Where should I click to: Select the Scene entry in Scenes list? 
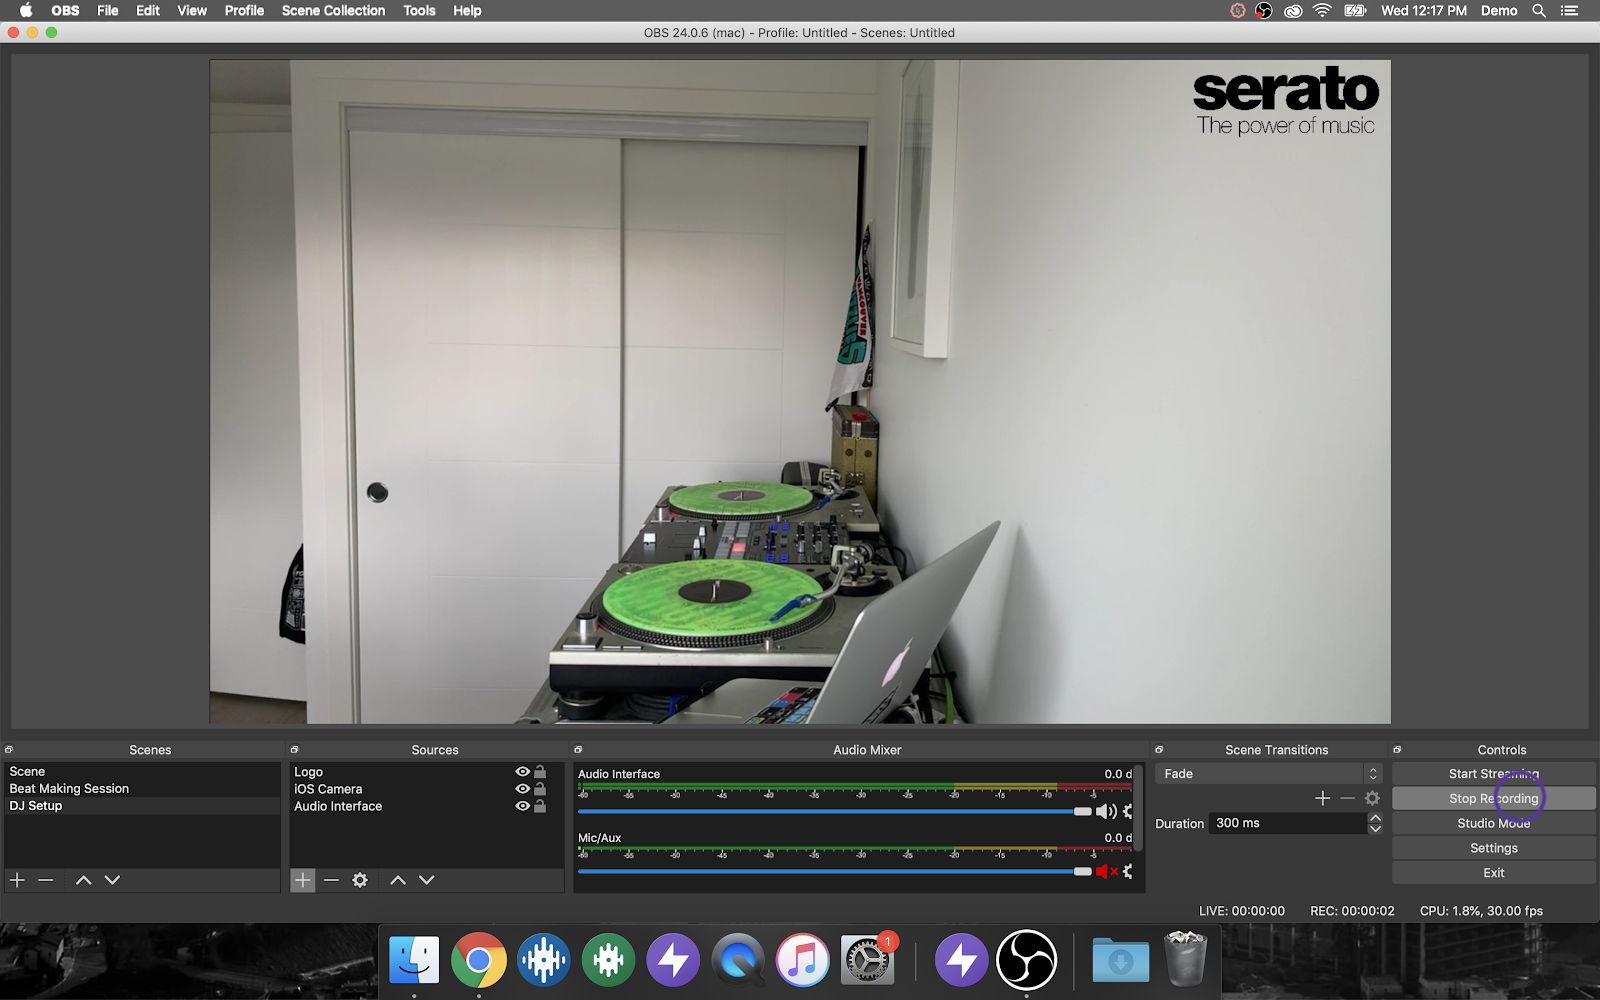point(142,772)
